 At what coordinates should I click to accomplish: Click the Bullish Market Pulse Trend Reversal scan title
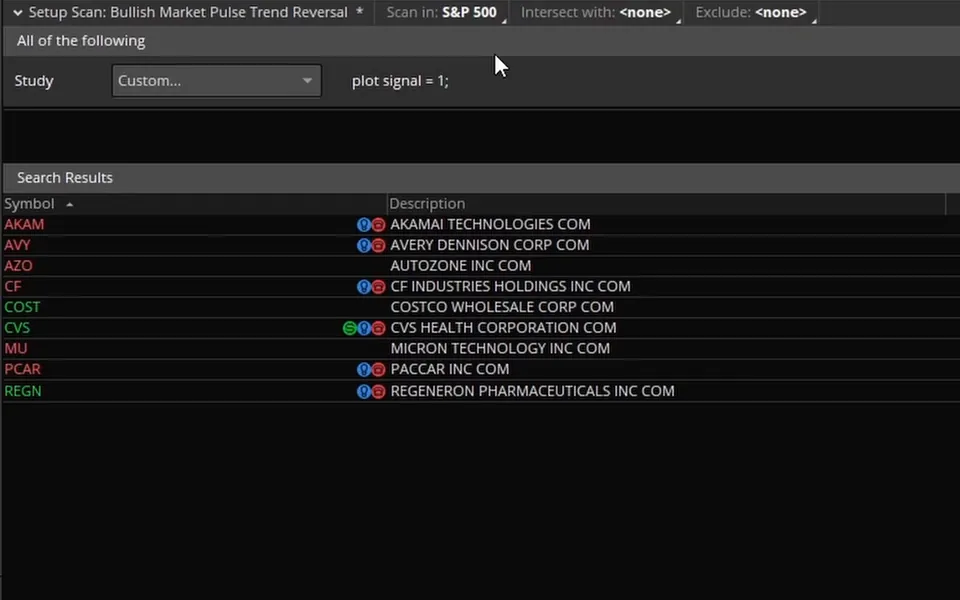229,12
